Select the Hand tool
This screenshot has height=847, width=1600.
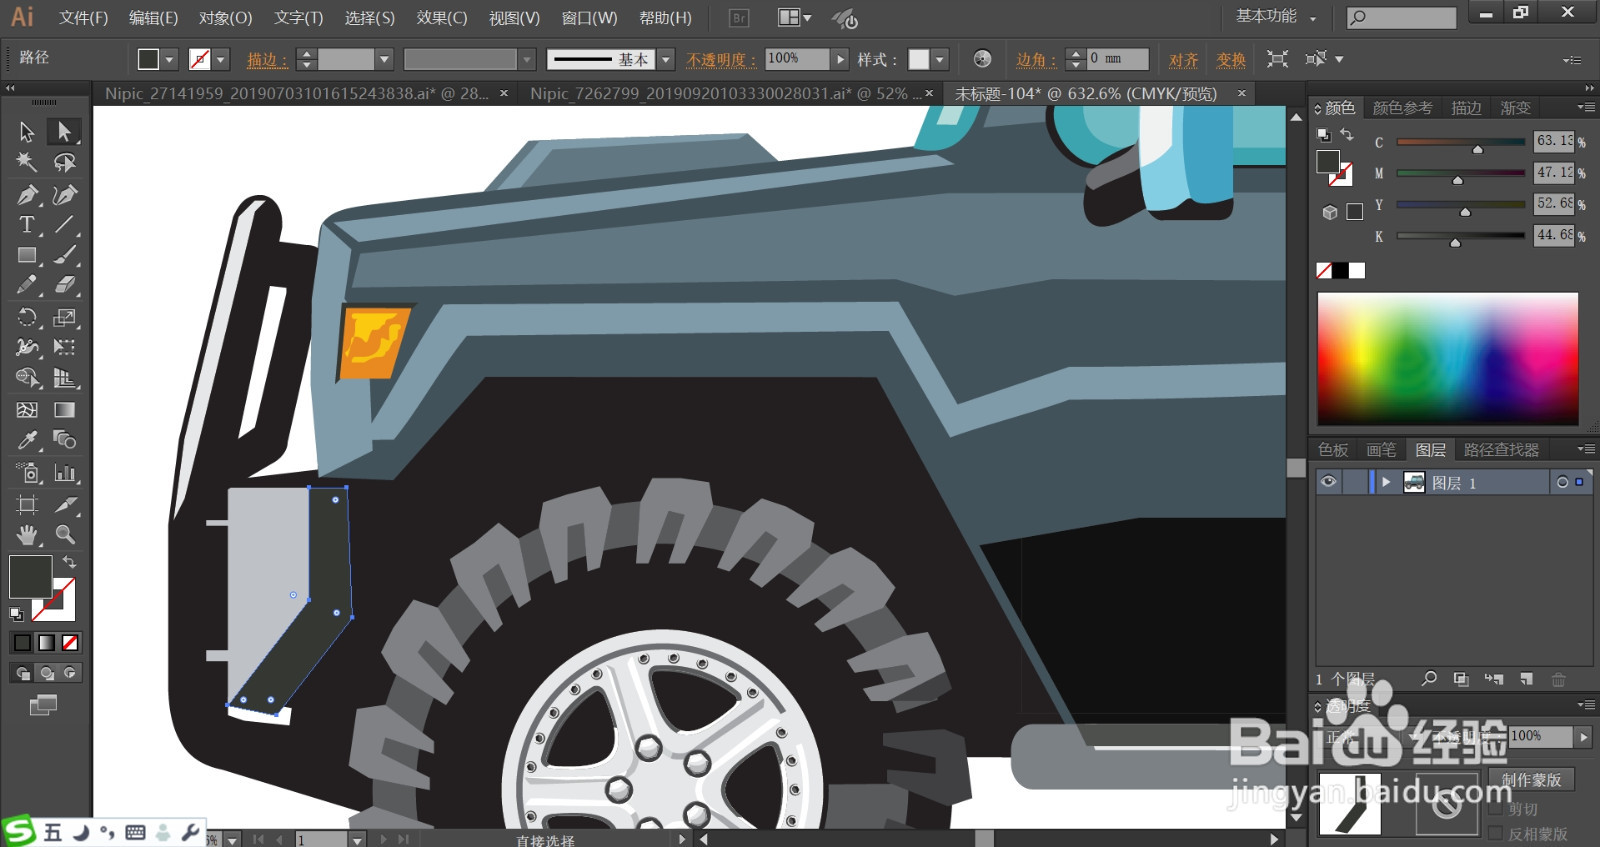(x=27, y=534)
